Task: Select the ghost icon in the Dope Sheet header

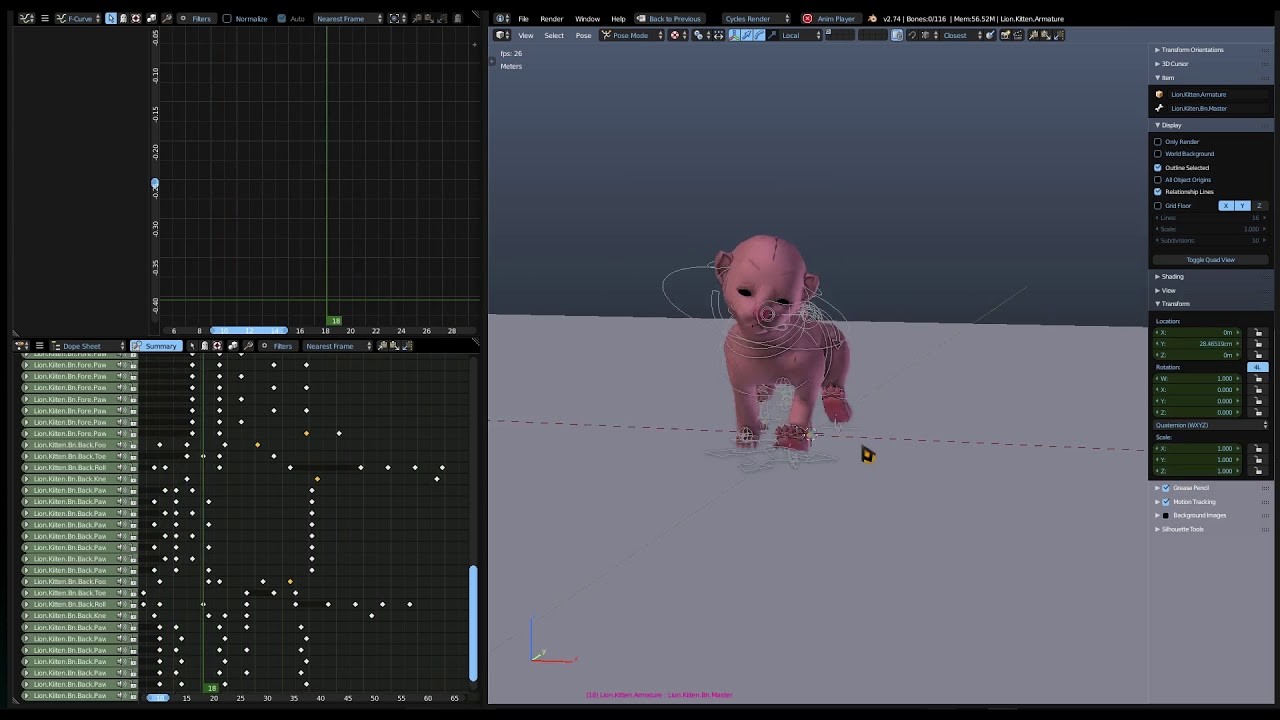Action: pyautogui.click(x=203, y=346)
